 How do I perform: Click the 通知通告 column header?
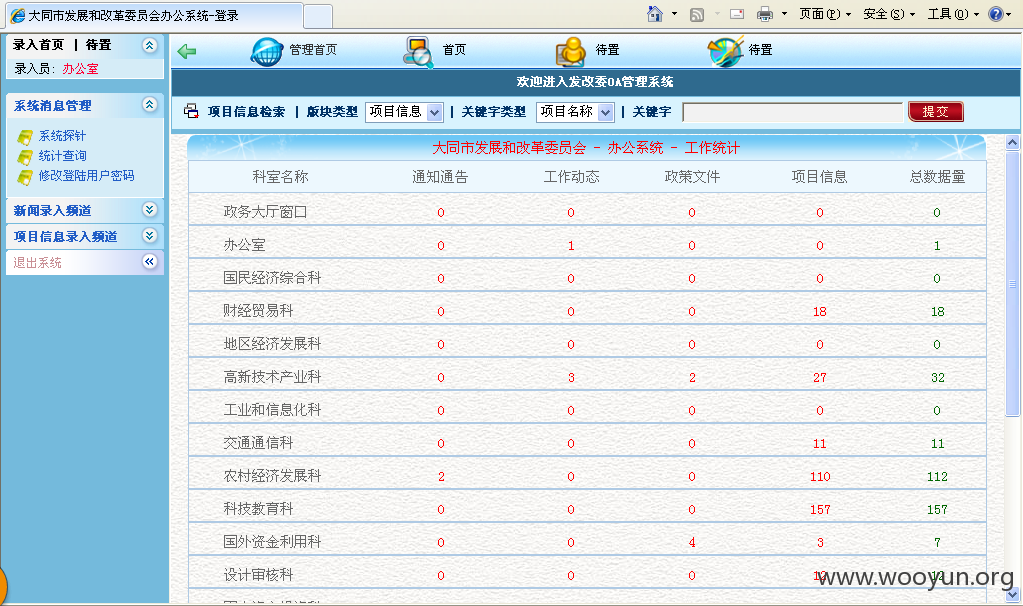tap(440, 177)
